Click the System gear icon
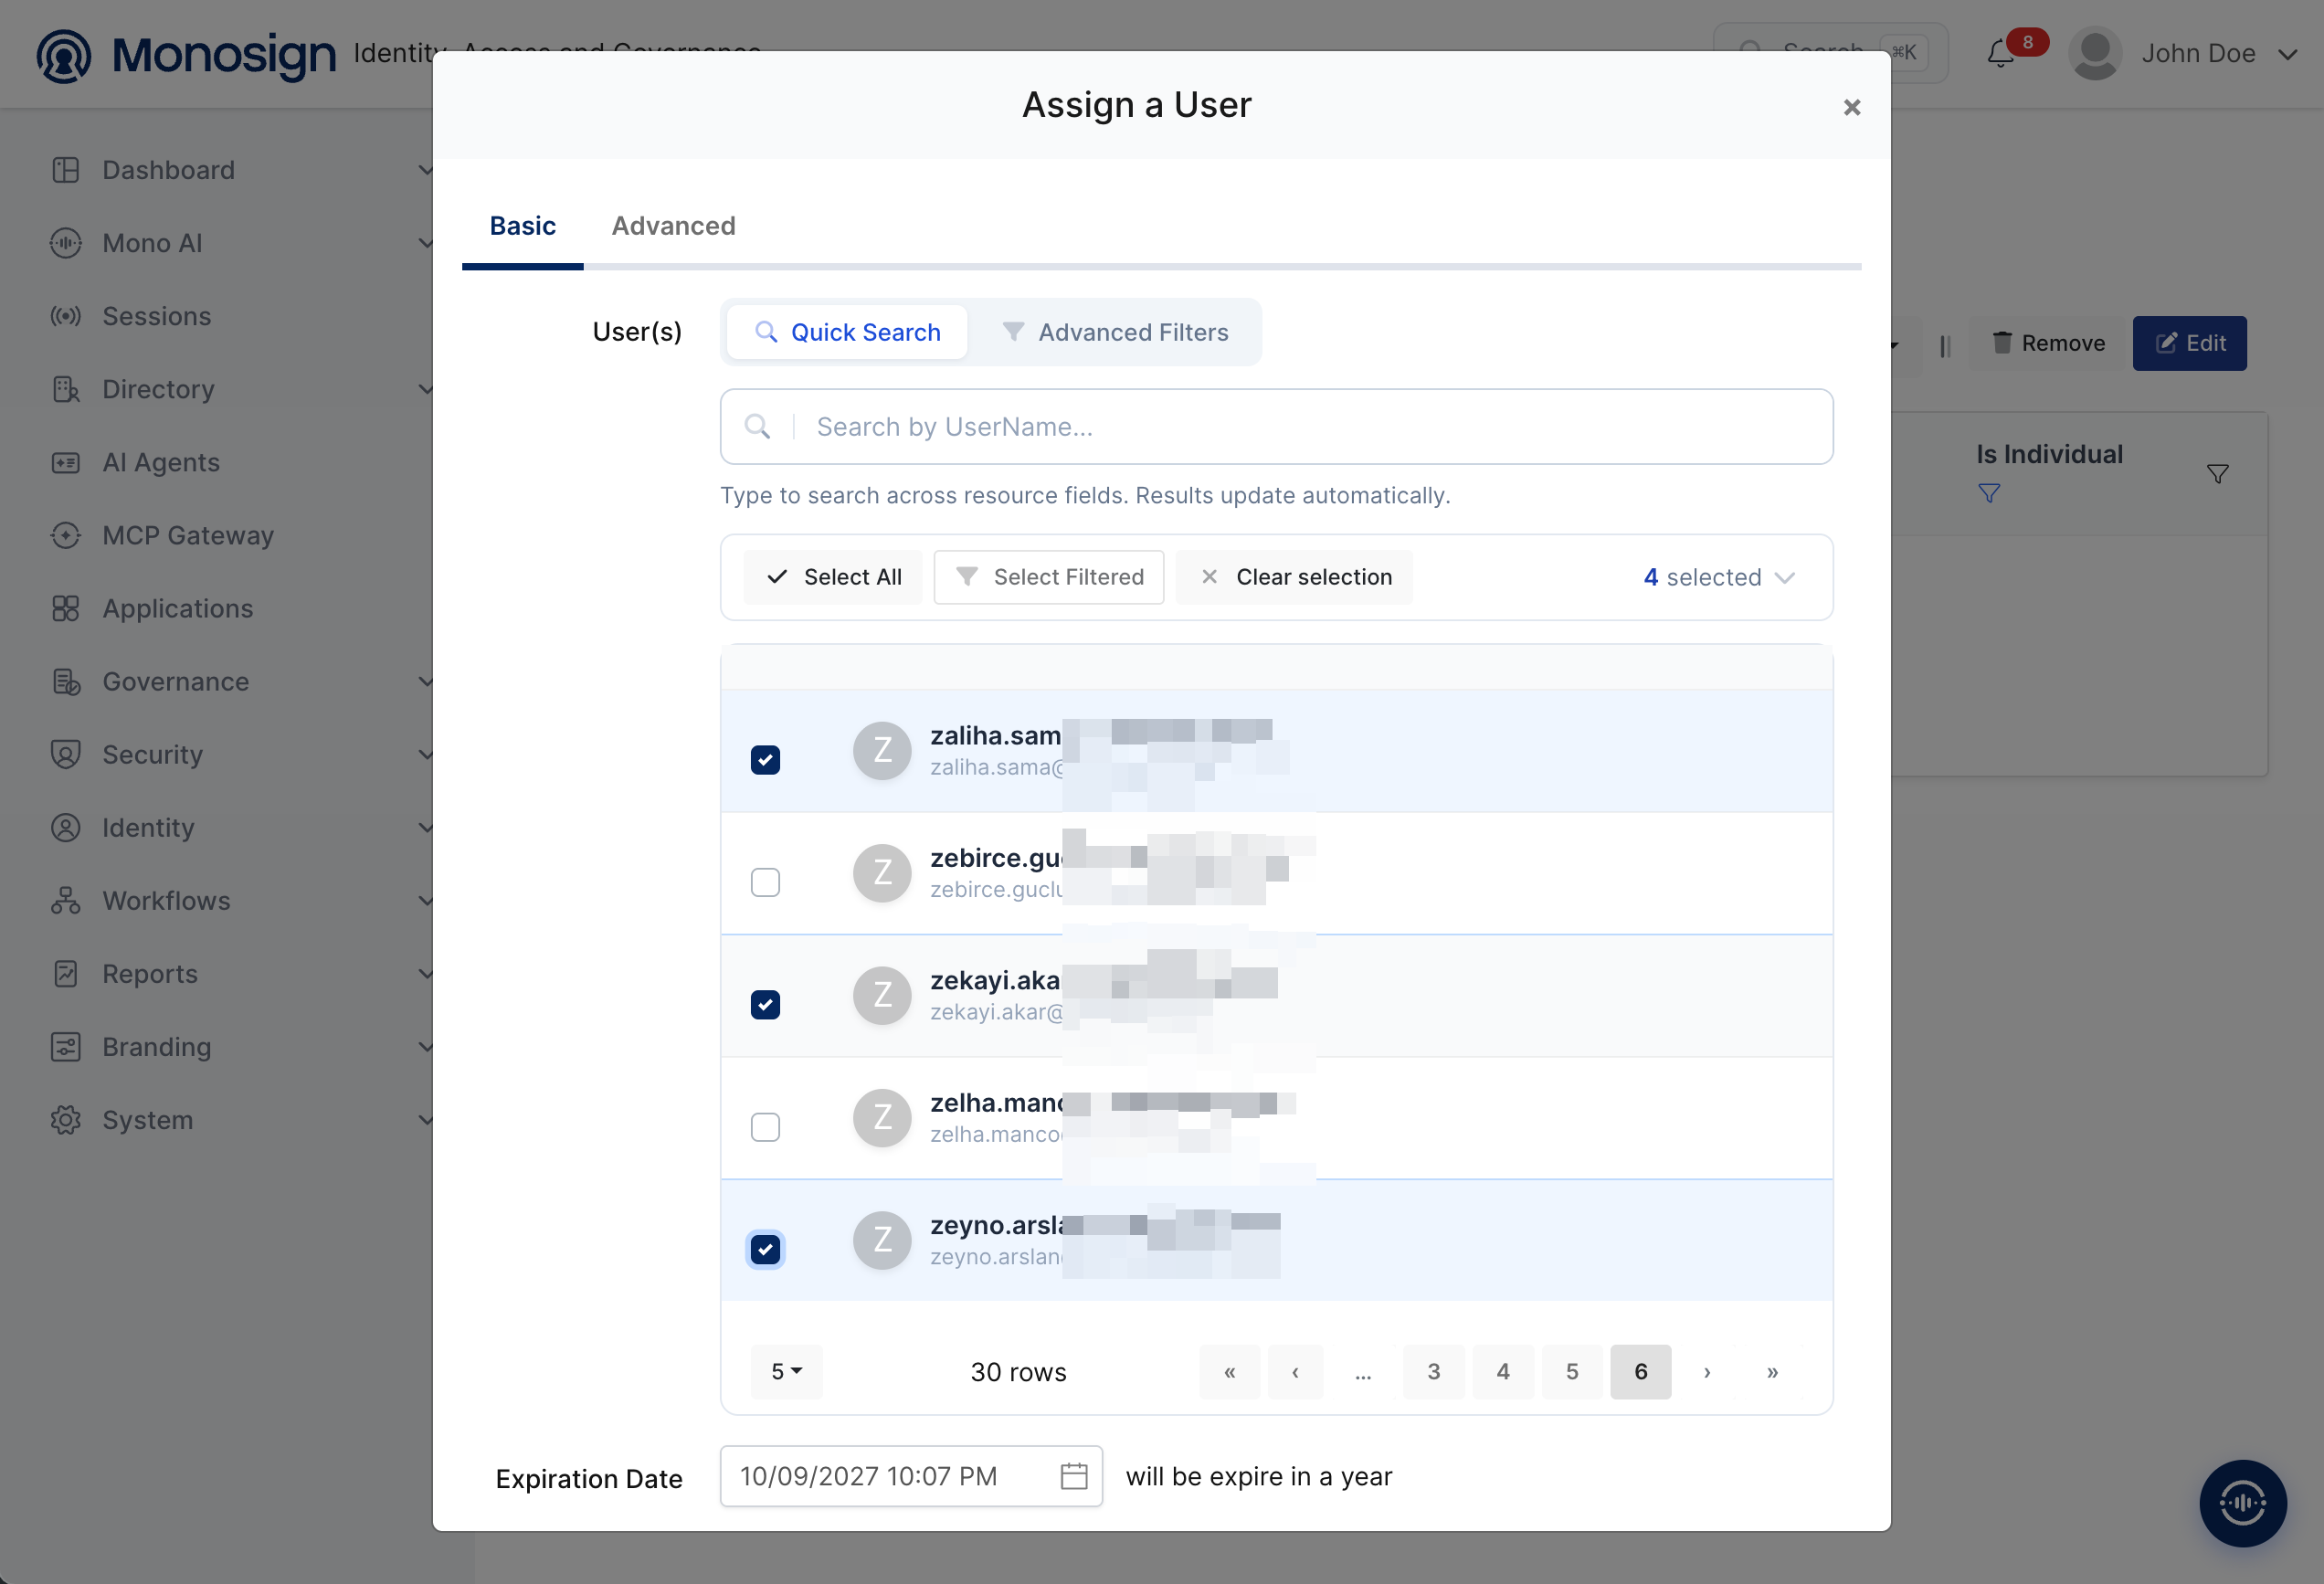The image size is (2324, 1584). pos(66,1119)
